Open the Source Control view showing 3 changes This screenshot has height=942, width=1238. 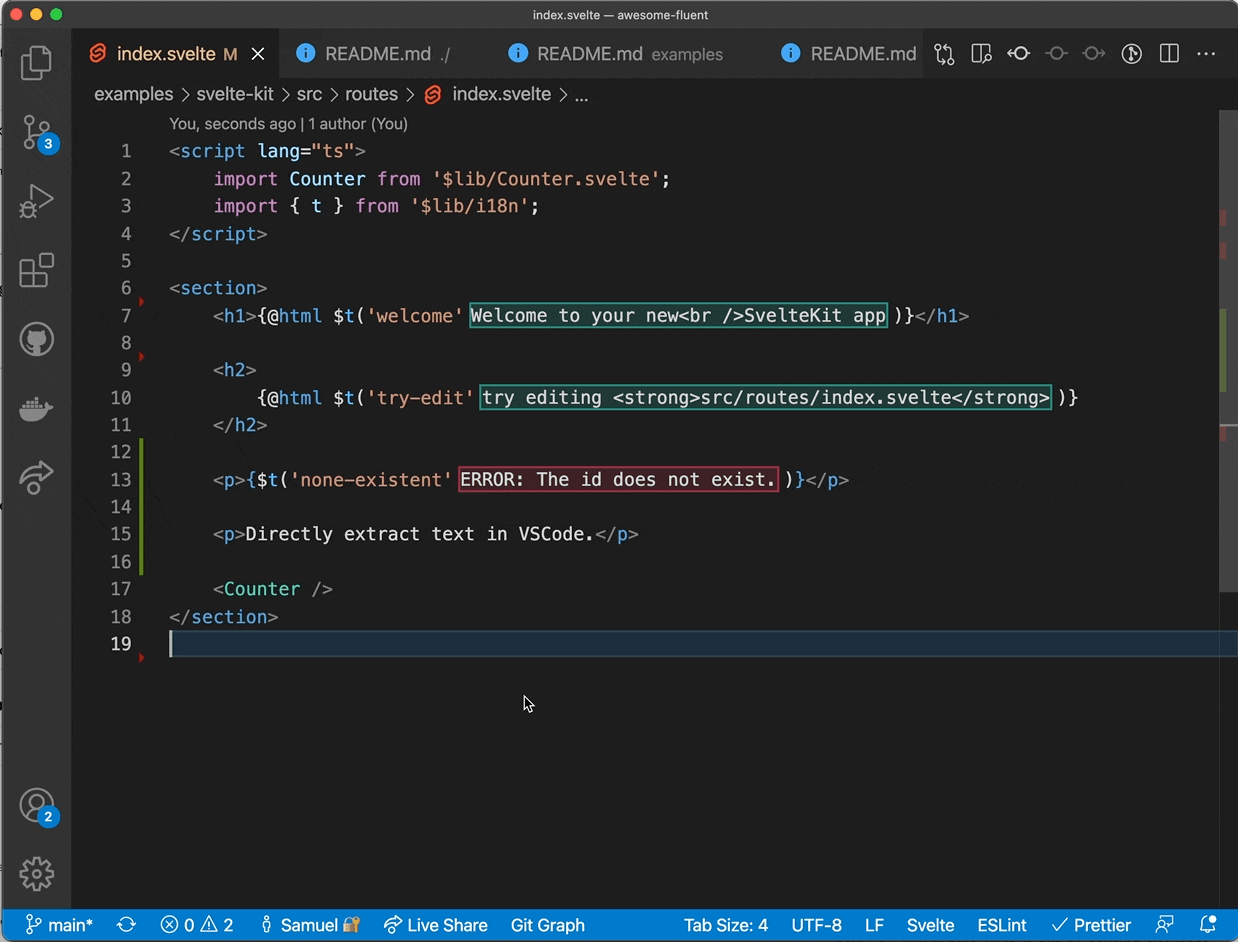37,131
